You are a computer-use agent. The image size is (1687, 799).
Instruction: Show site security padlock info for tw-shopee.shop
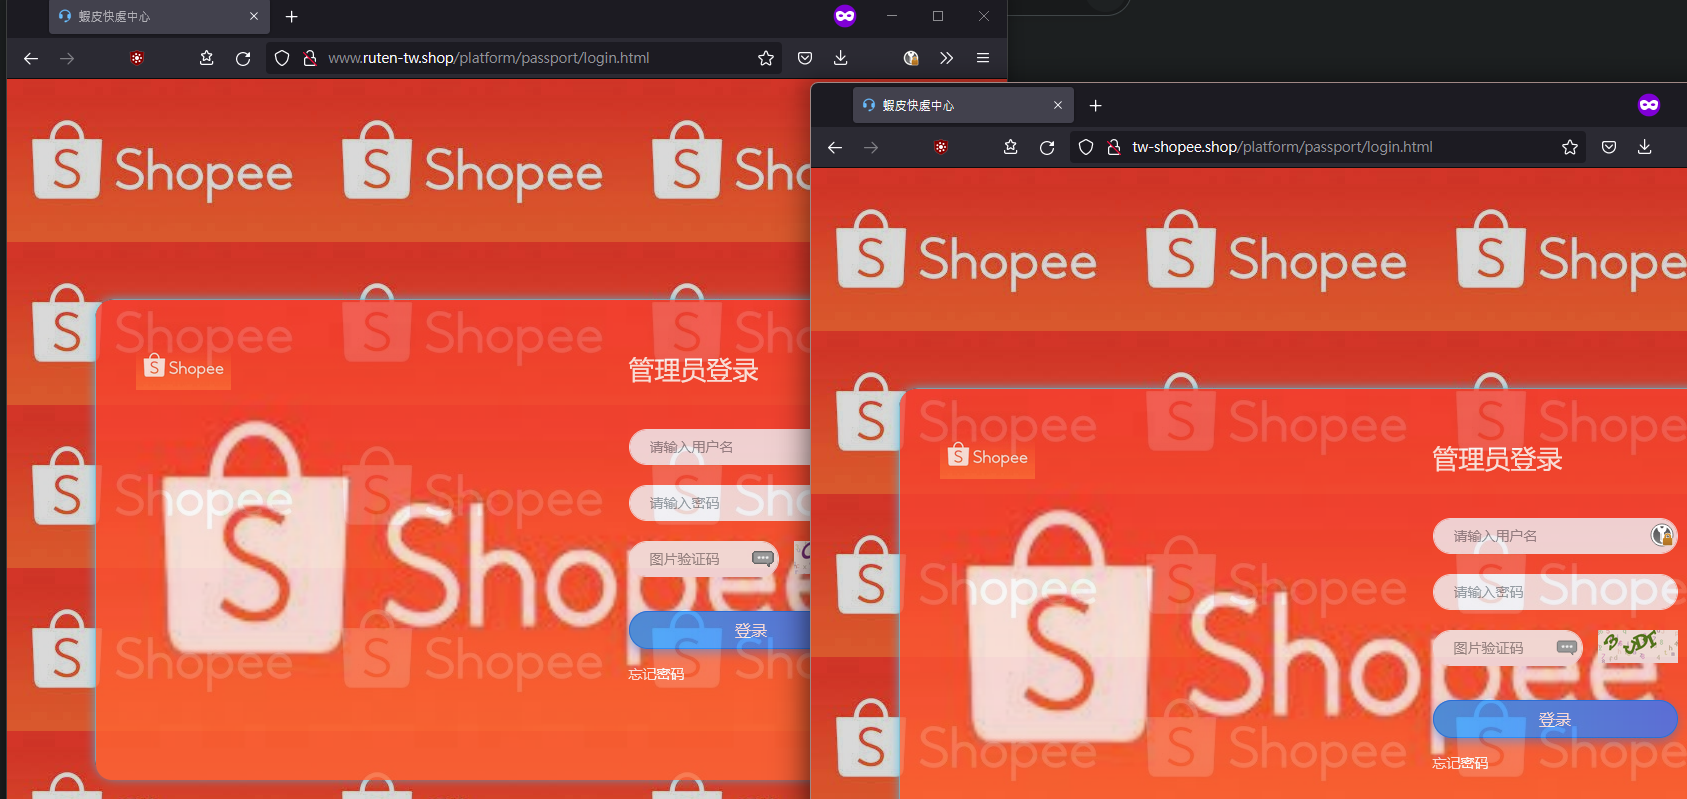click(x=1114, y=147)
